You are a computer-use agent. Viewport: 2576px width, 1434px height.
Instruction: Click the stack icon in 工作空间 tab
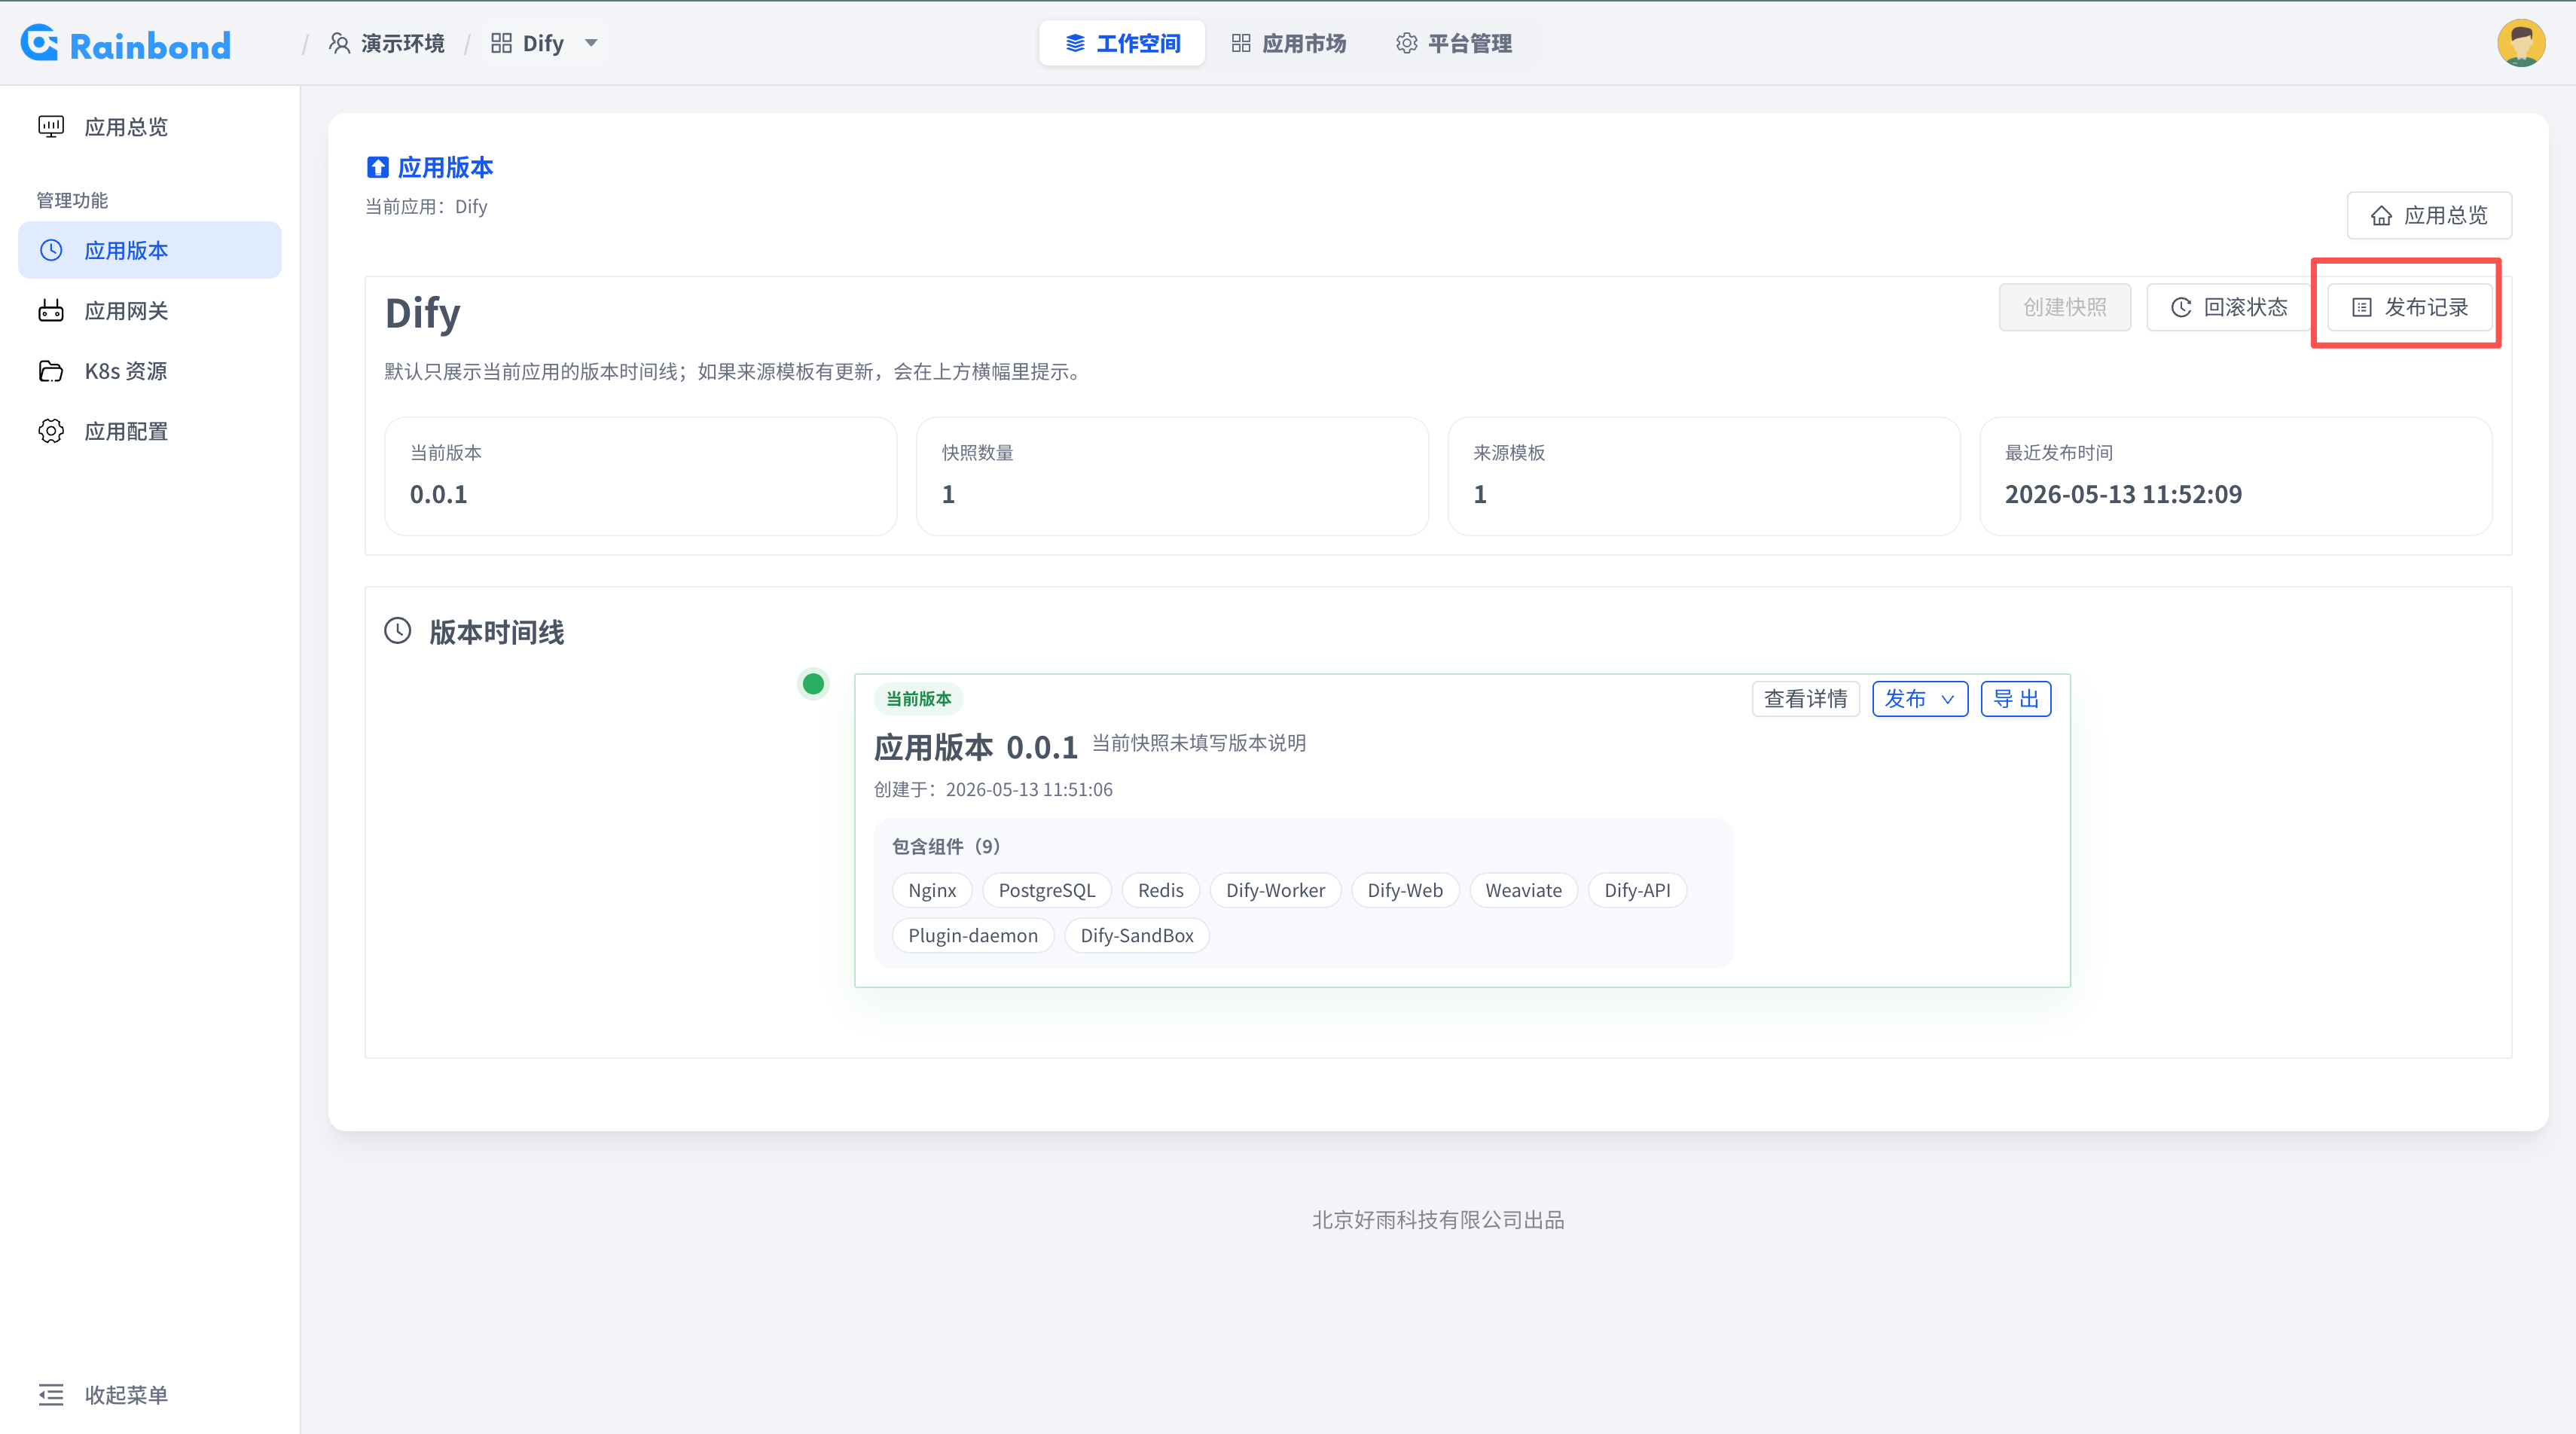pyautogui.click(x=1075, y=43)
